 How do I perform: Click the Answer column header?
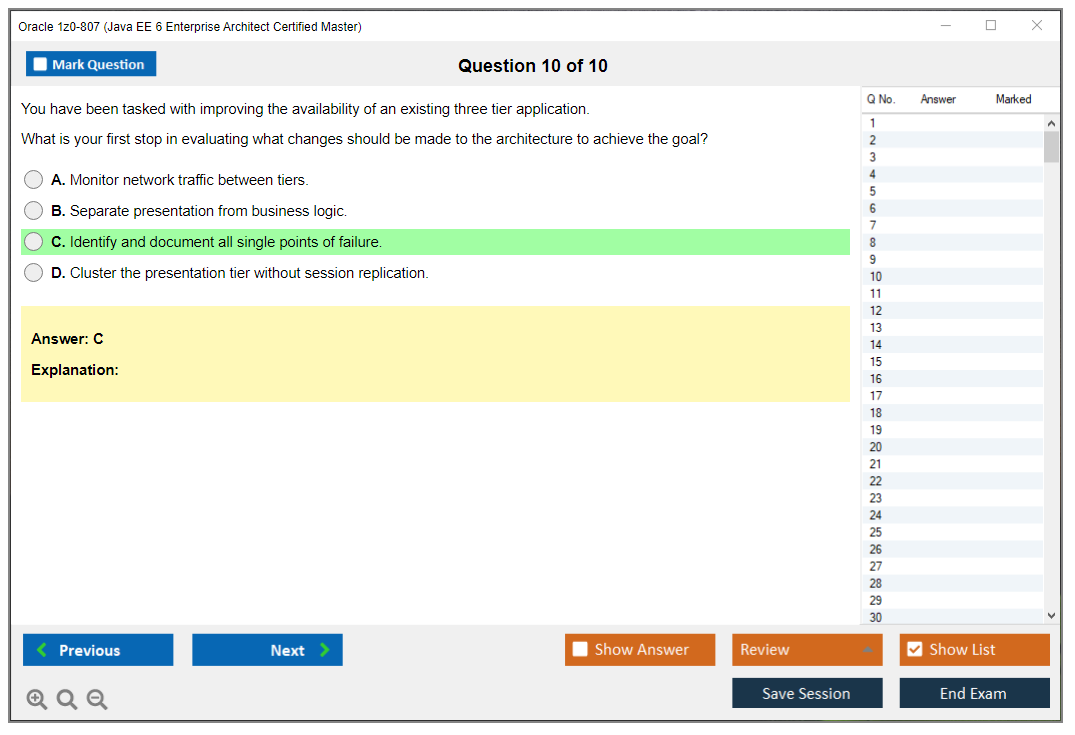(938, 99)
